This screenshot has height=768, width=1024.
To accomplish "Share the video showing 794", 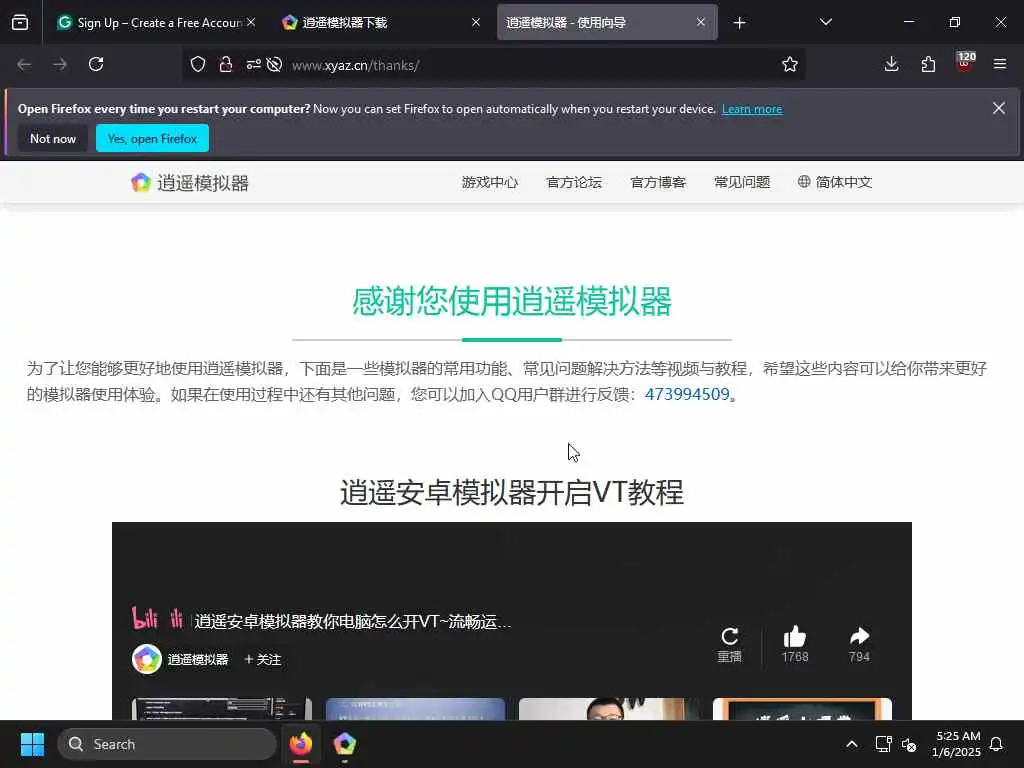I will click(859, 645).
